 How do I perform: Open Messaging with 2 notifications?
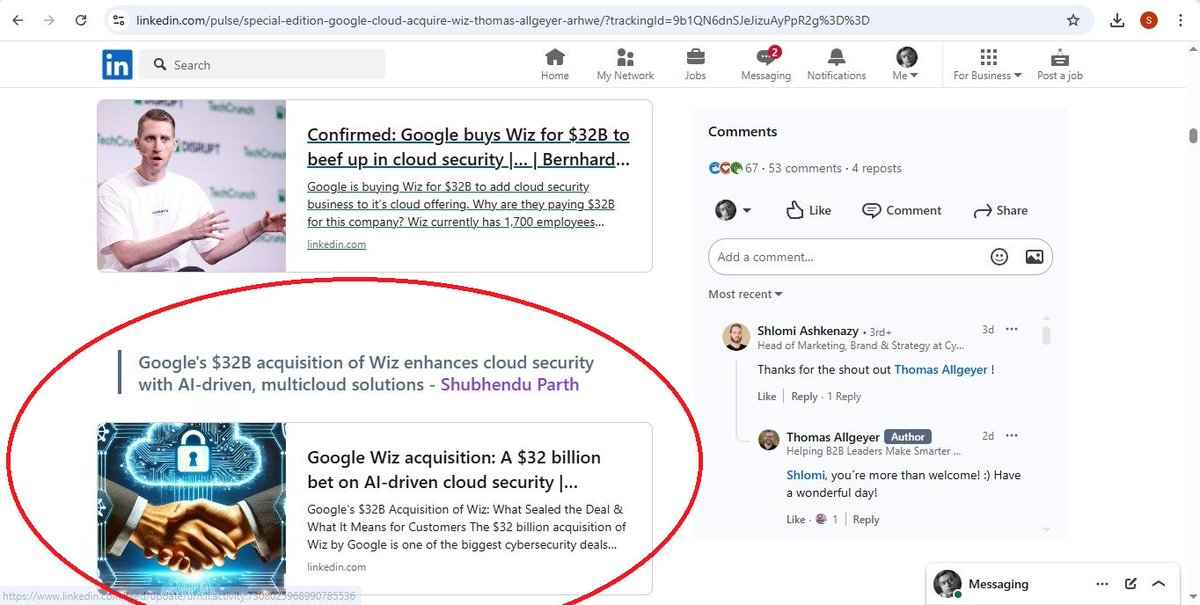coord(766,65)
